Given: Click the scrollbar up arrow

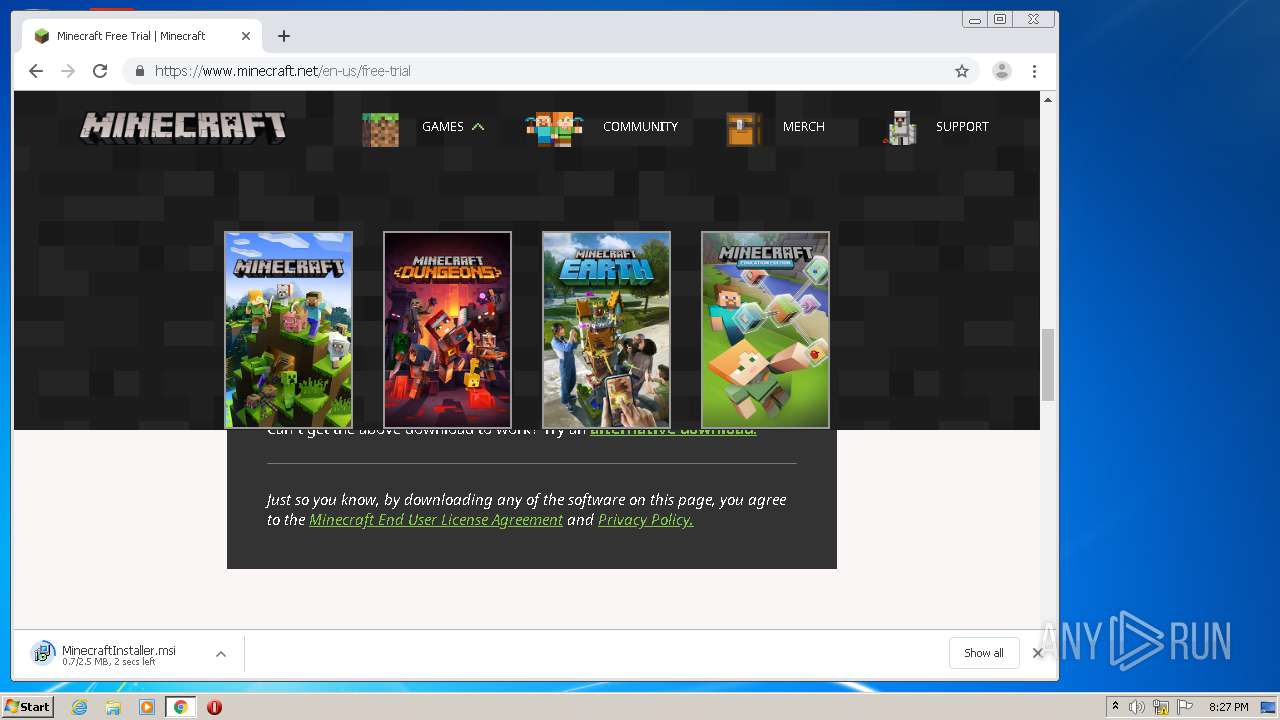Looking at the screenshot, I should click(x=1048, y=99).
